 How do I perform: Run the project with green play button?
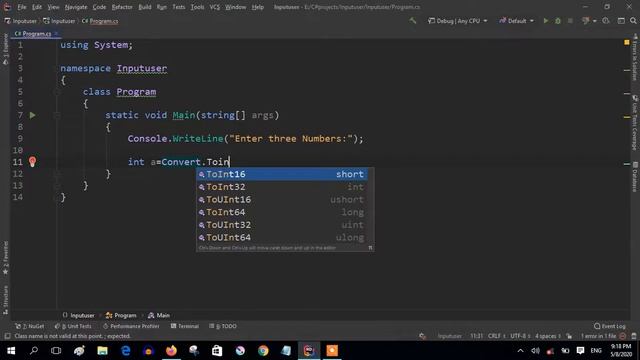(546, 21)
